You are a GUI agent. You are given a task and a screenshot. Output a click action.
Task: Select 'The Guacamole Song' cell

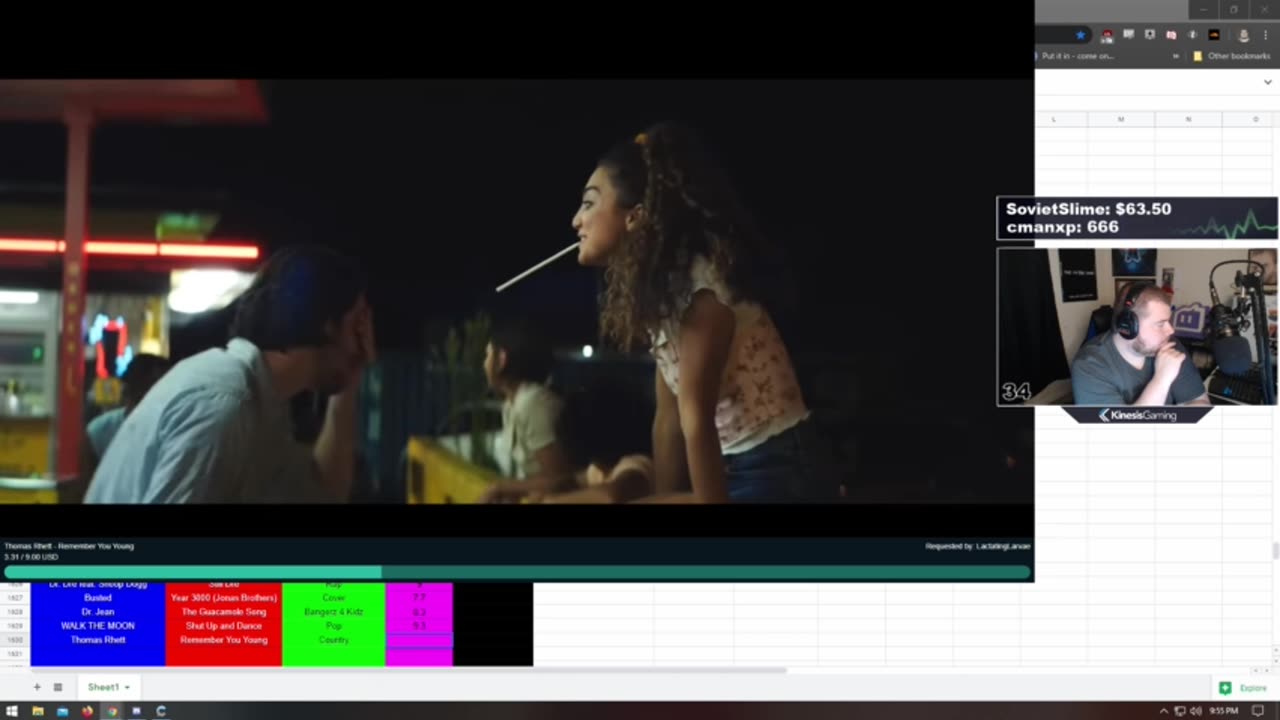coord(223,611)
